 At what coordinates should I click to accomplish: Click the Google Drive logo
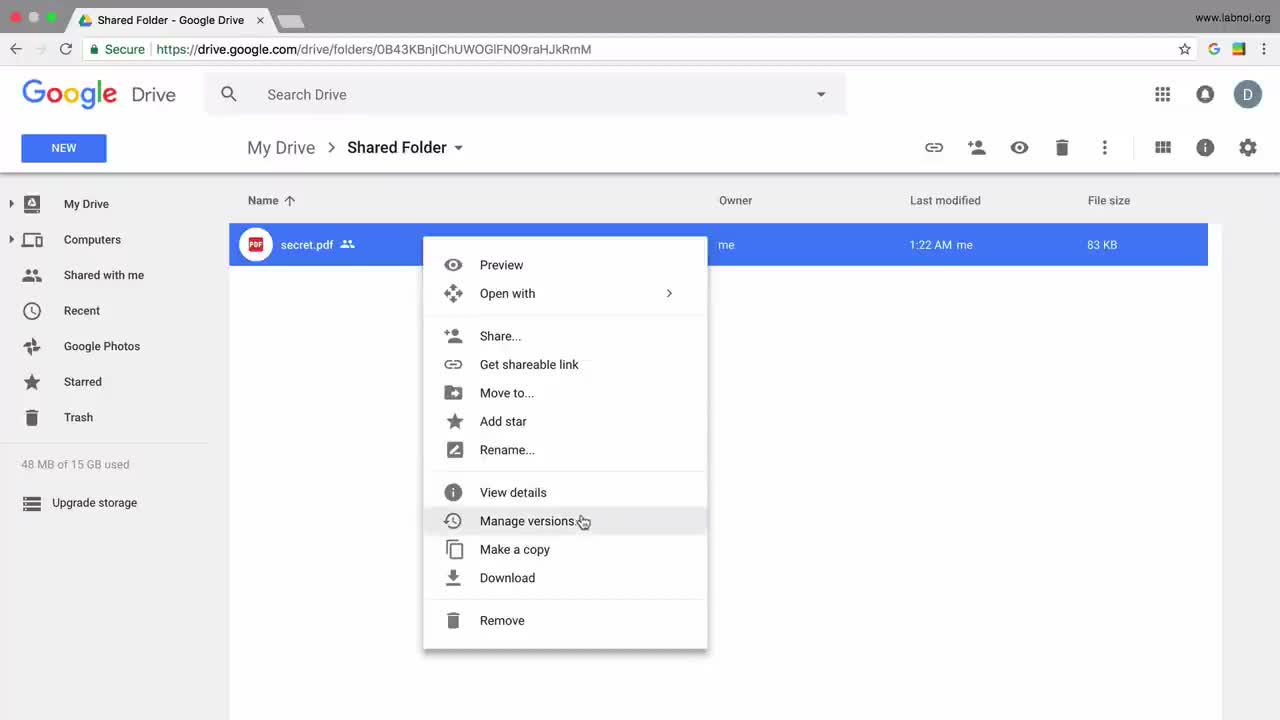tap(99, 94)
